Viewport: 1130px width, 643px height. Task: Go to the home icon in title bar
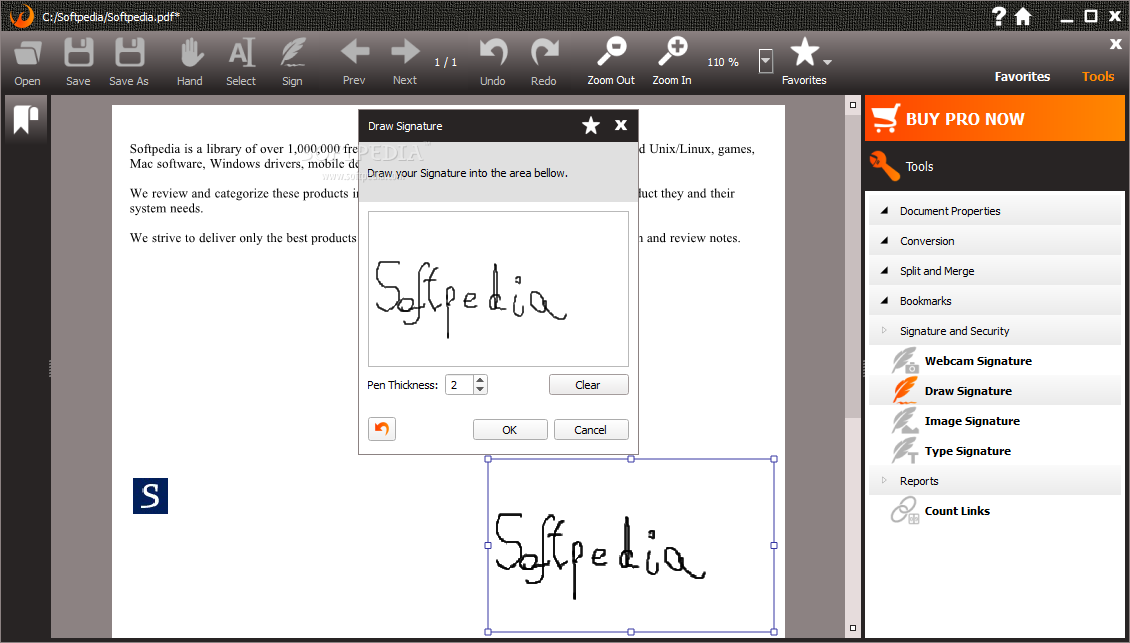coord(1023,16)
